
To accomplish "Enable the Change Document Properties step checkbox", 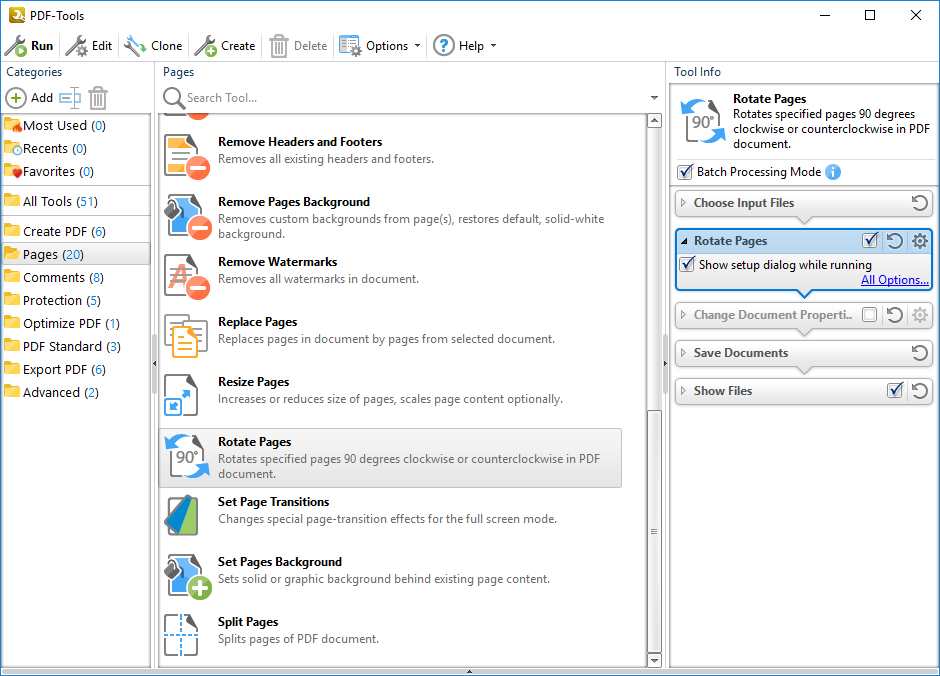I will pos(869,315).
